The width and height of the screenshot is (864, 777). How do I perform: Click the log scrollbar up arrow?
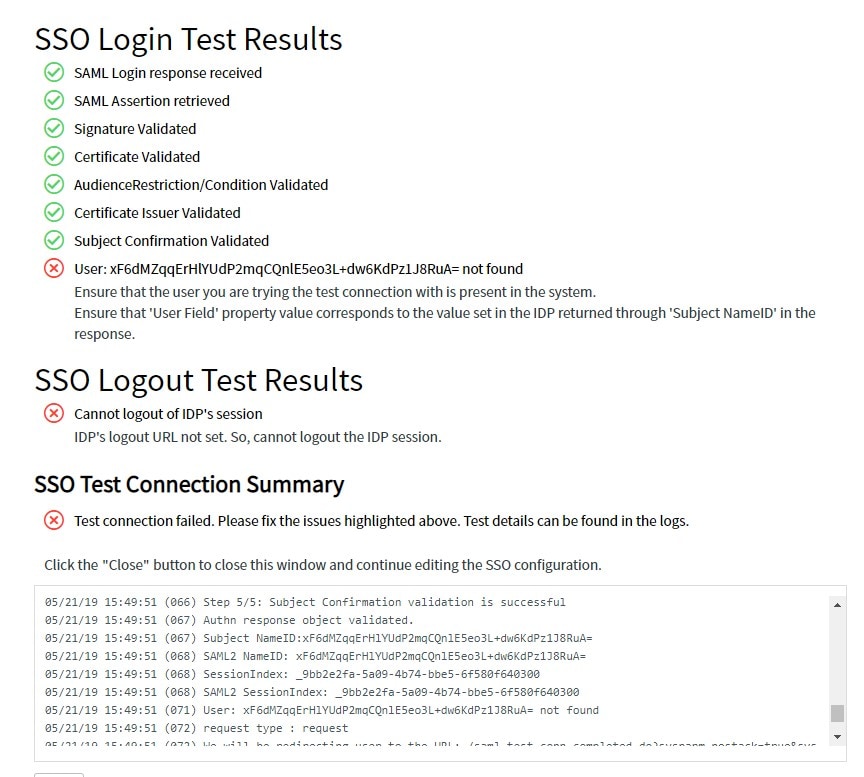(x=835, y=603)
